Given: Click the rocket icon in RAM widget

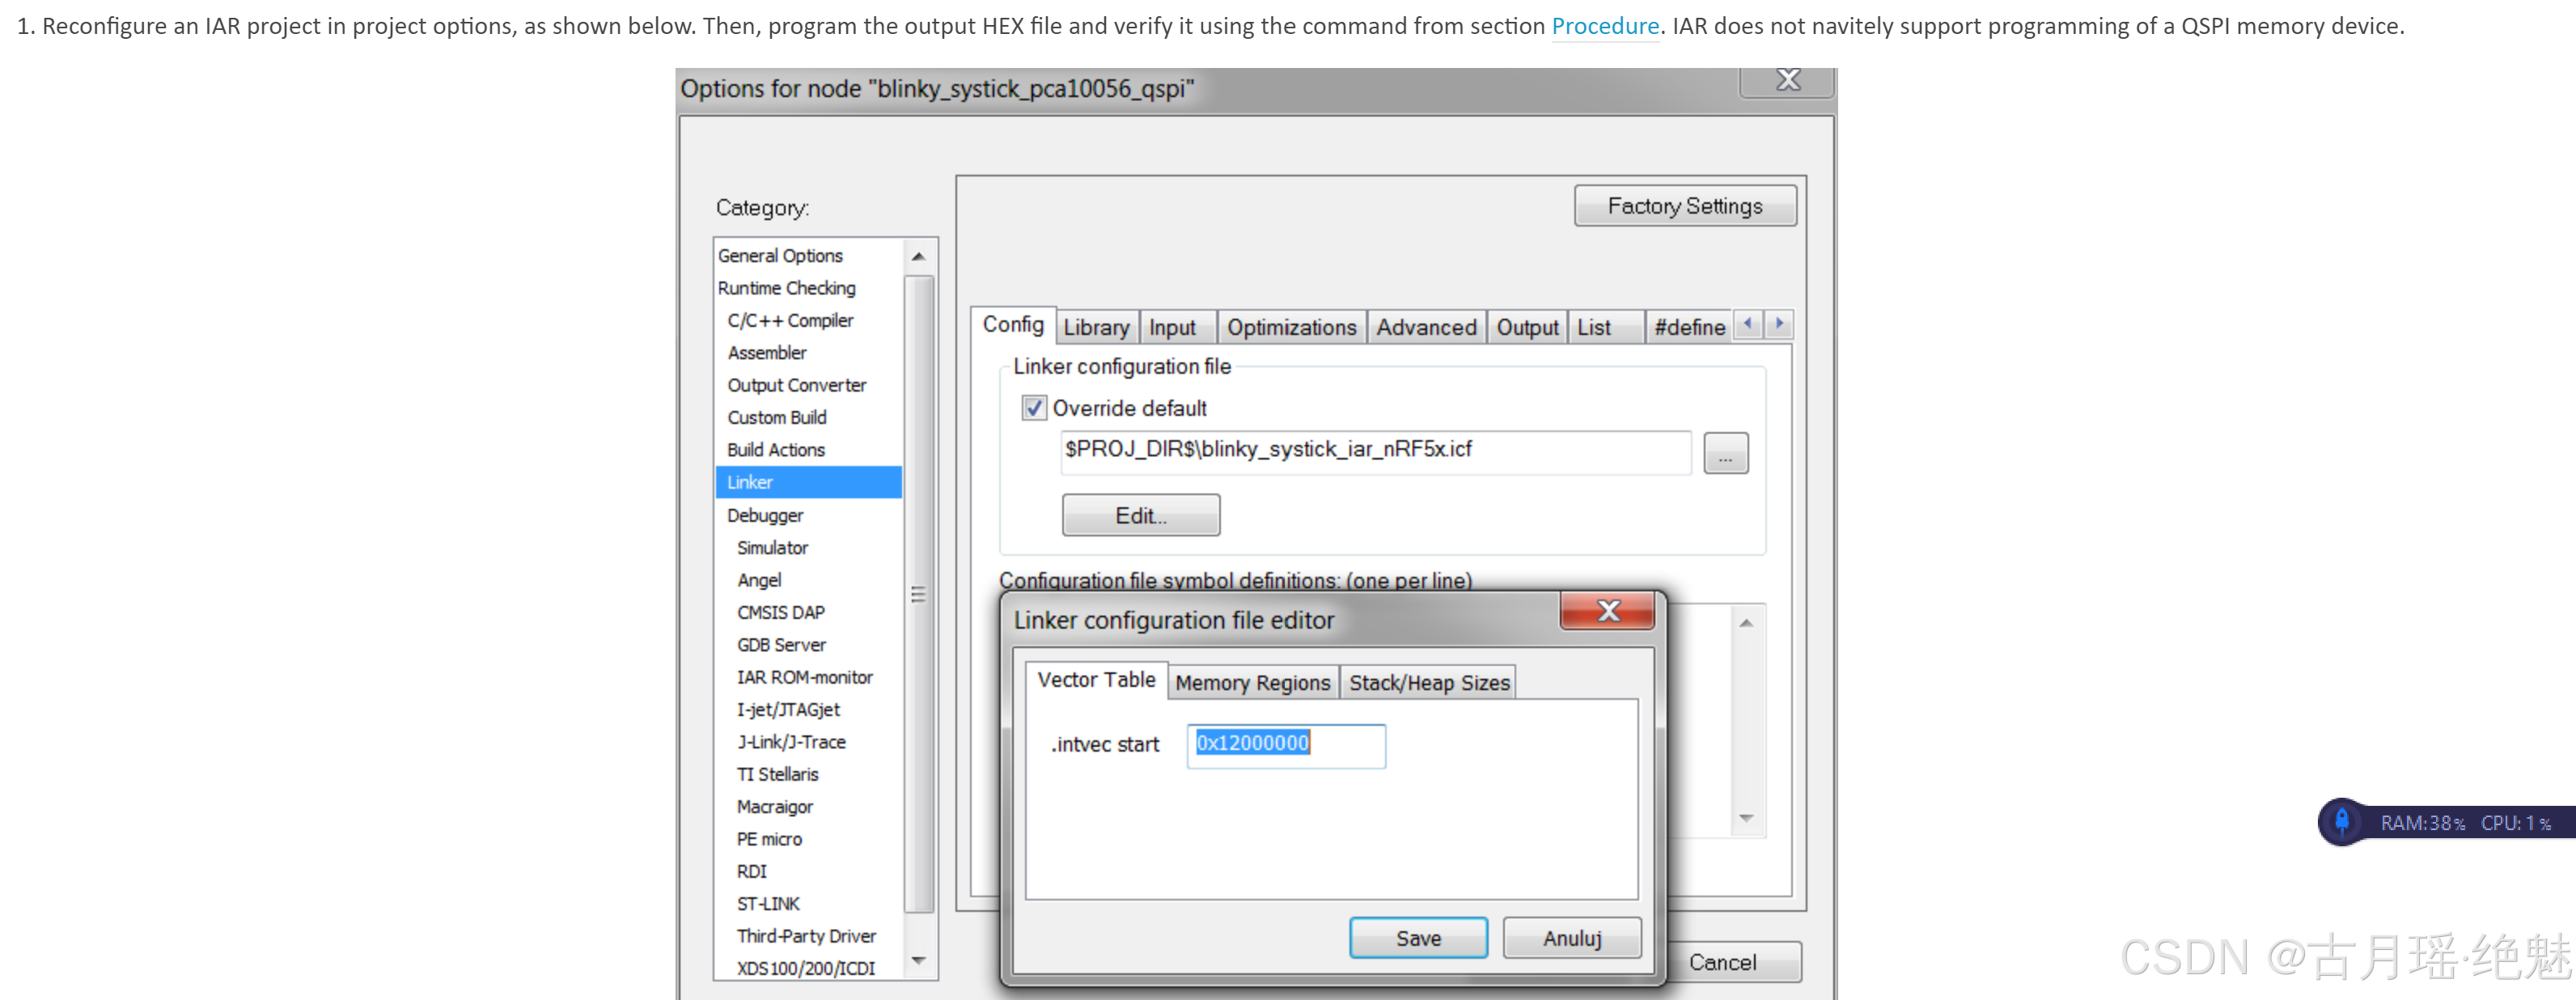Looking at the screenshot, I should pos(2341,822).
